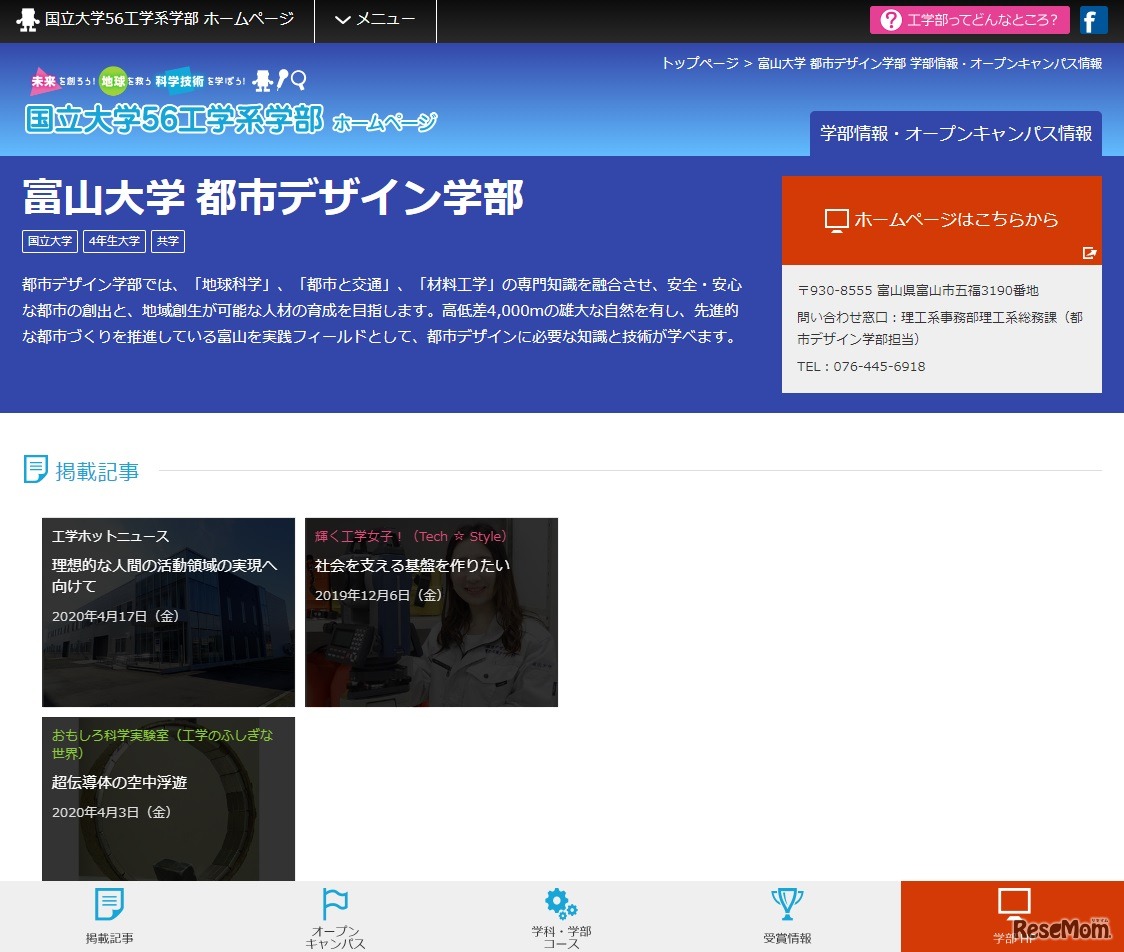Click the 掲載記事 document icon in bottom bar
Image resolution: width=1124 pixels, height=952 pixels.
pyautogui.click(x=109, y=904)
